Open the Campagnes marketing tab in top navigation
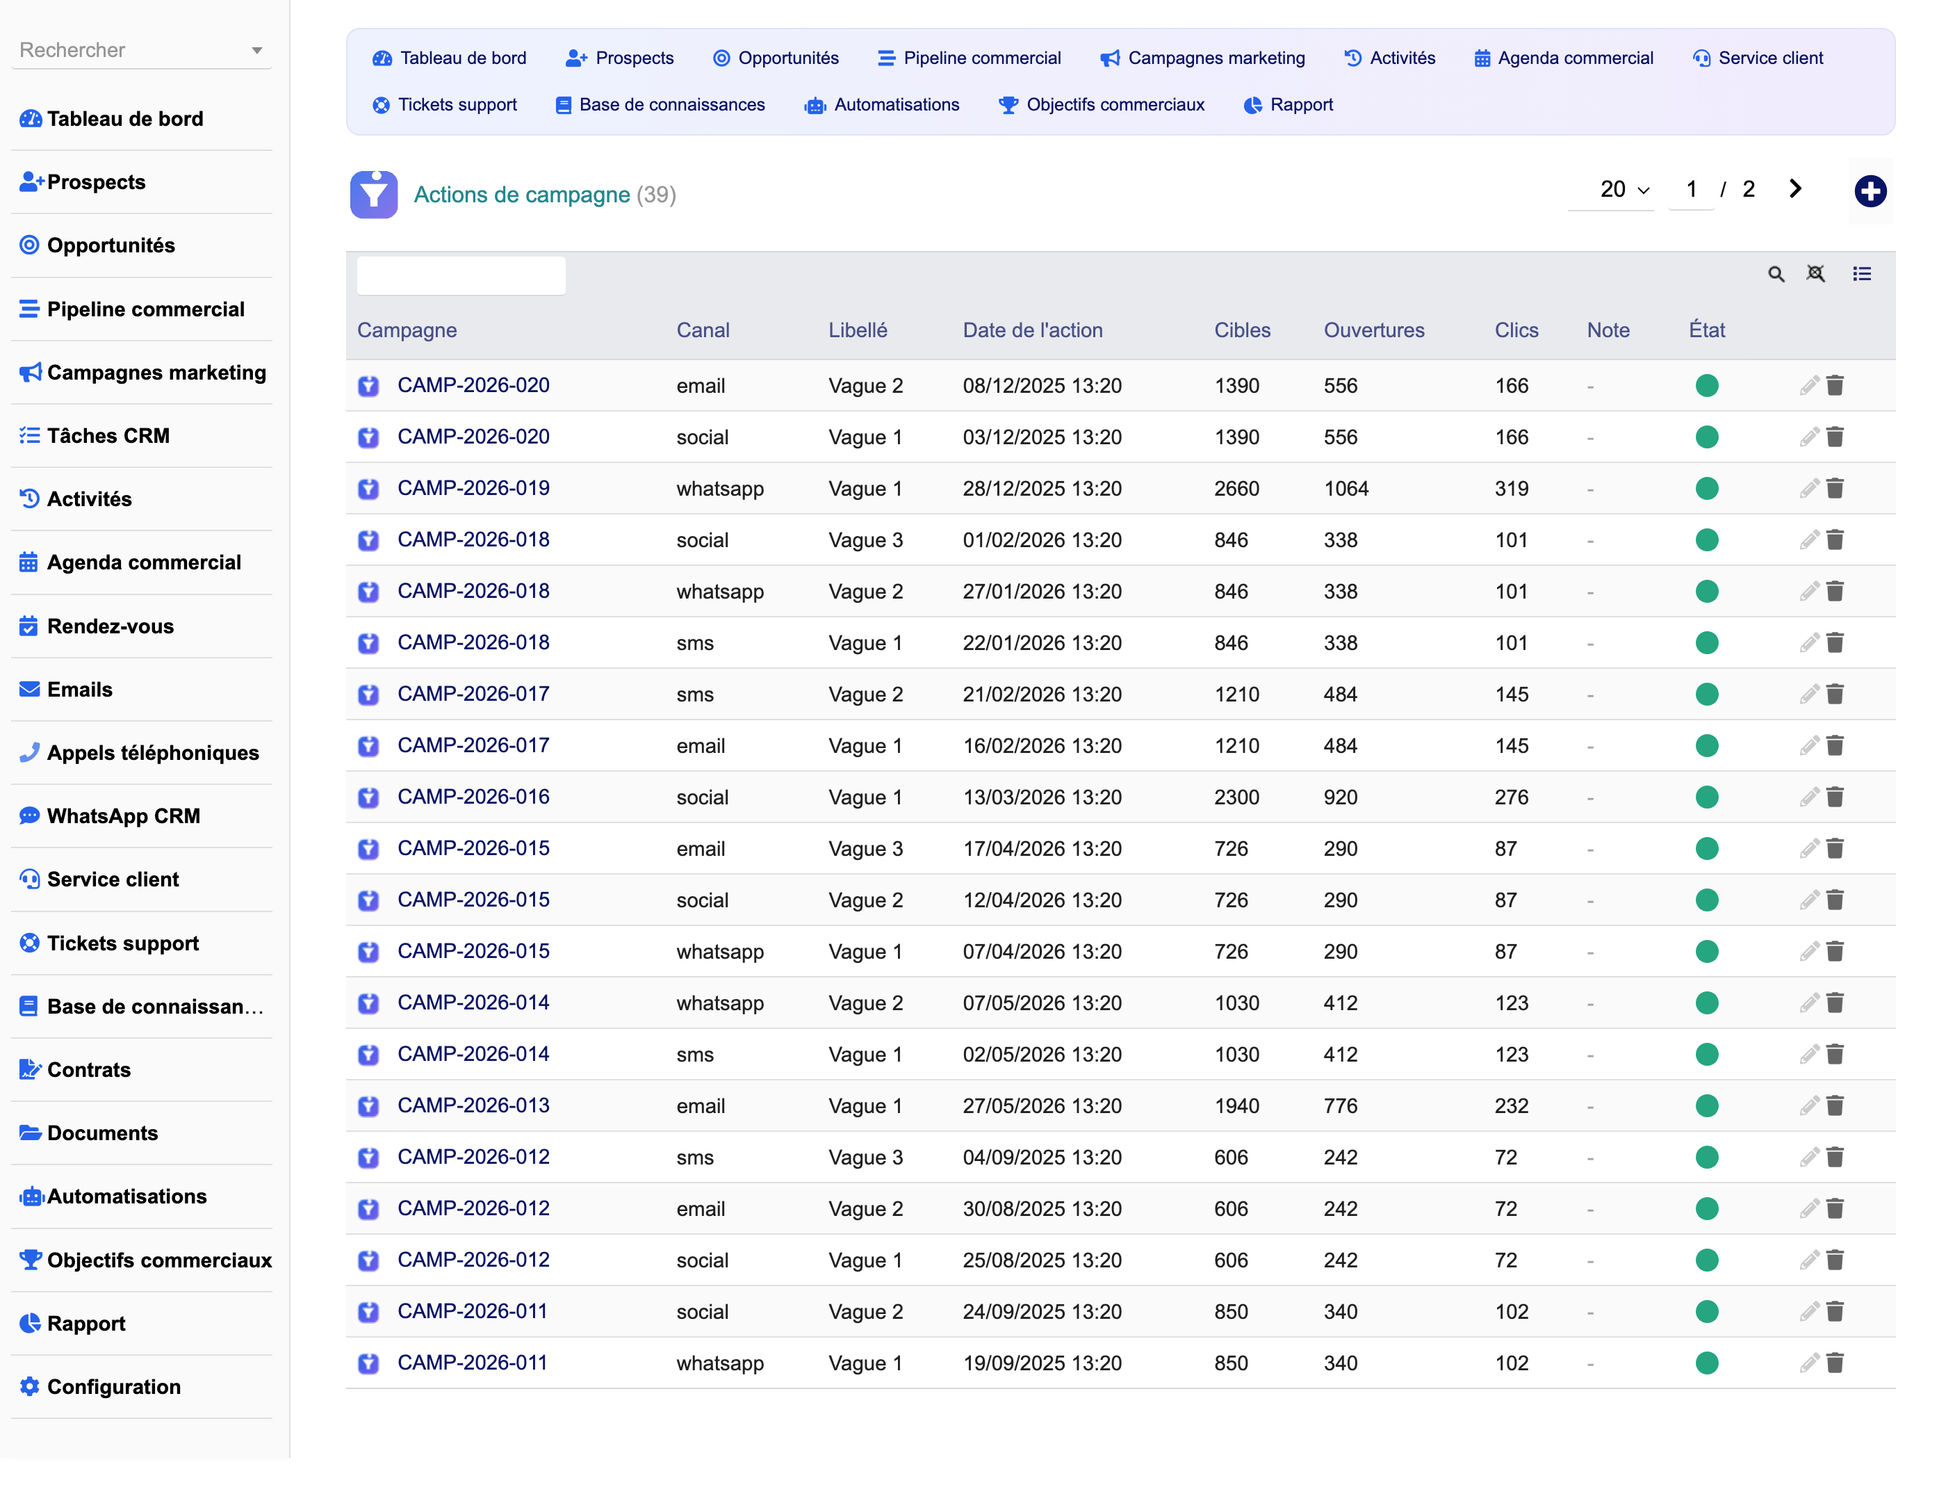Image resolution: width=1946 pixels, height=1485 pixels. click(1203, 58)
